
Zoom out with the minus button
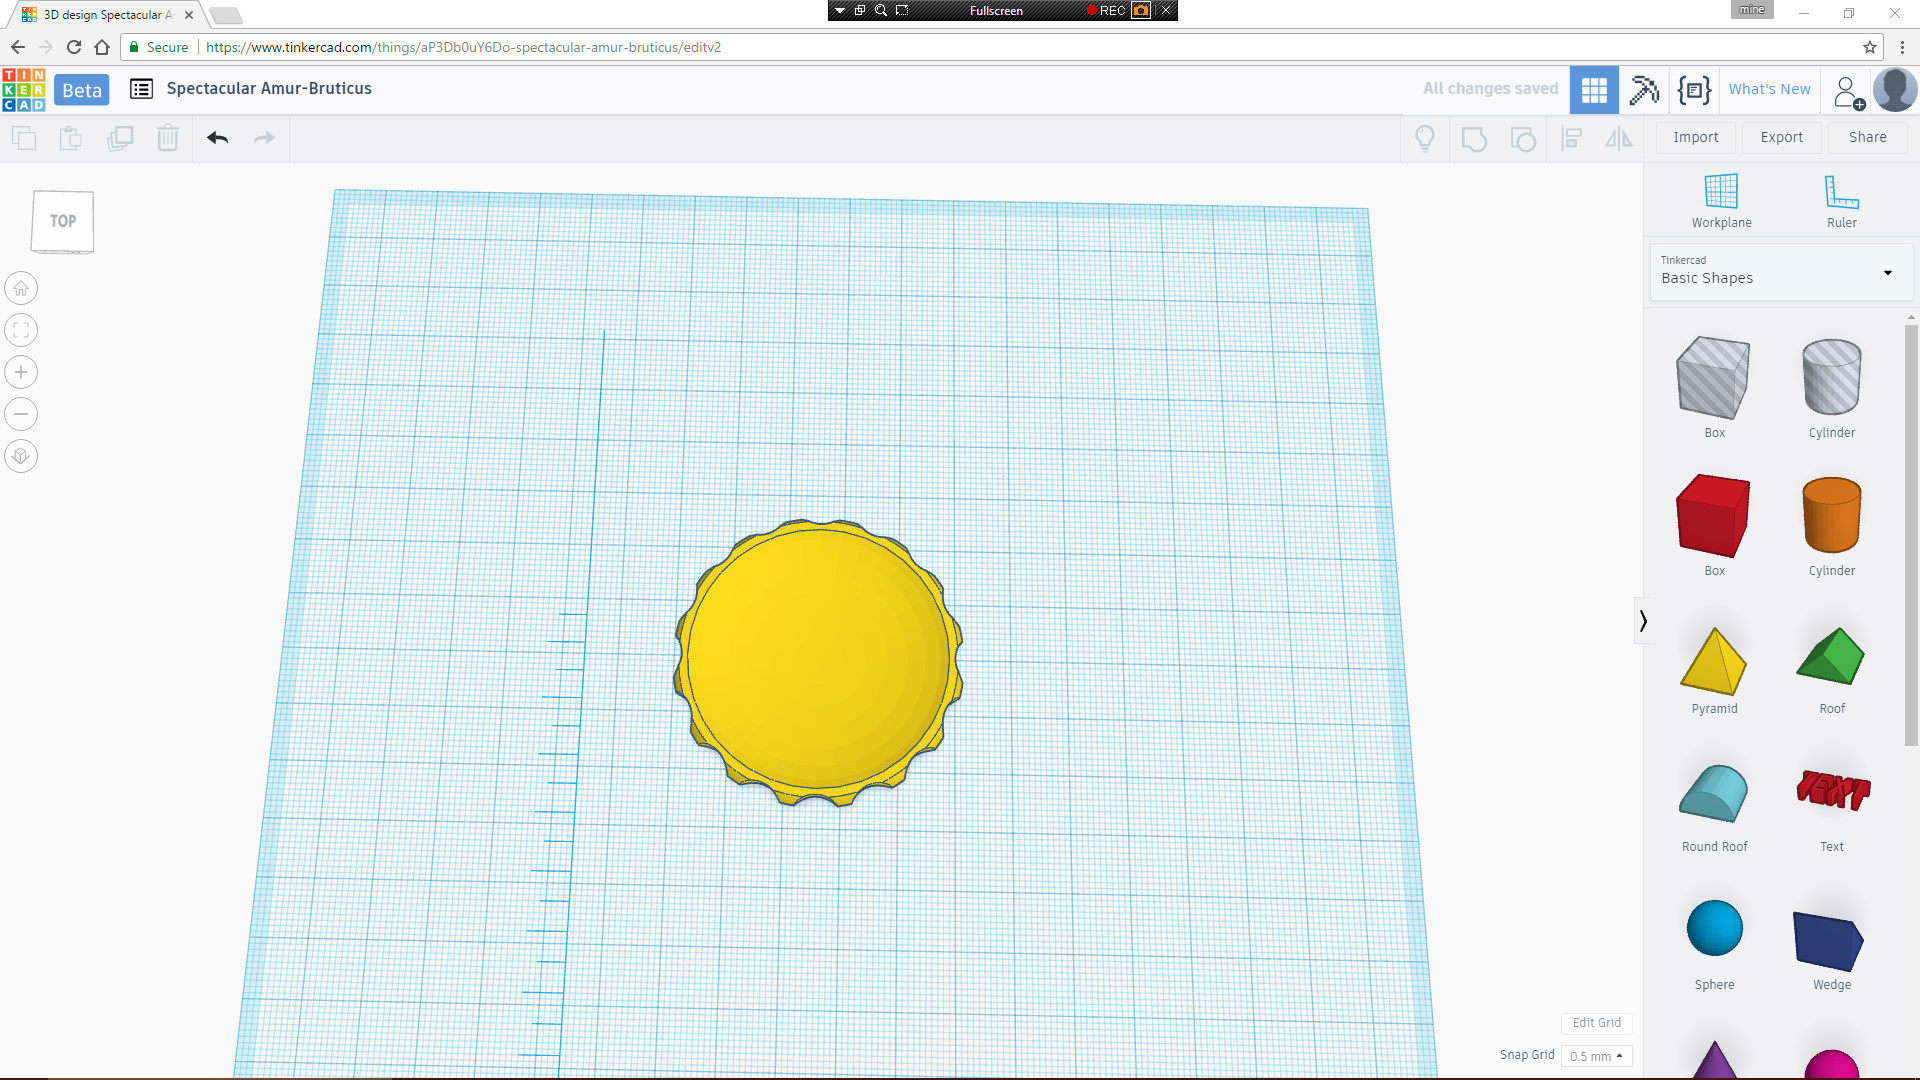coord(21,414)
